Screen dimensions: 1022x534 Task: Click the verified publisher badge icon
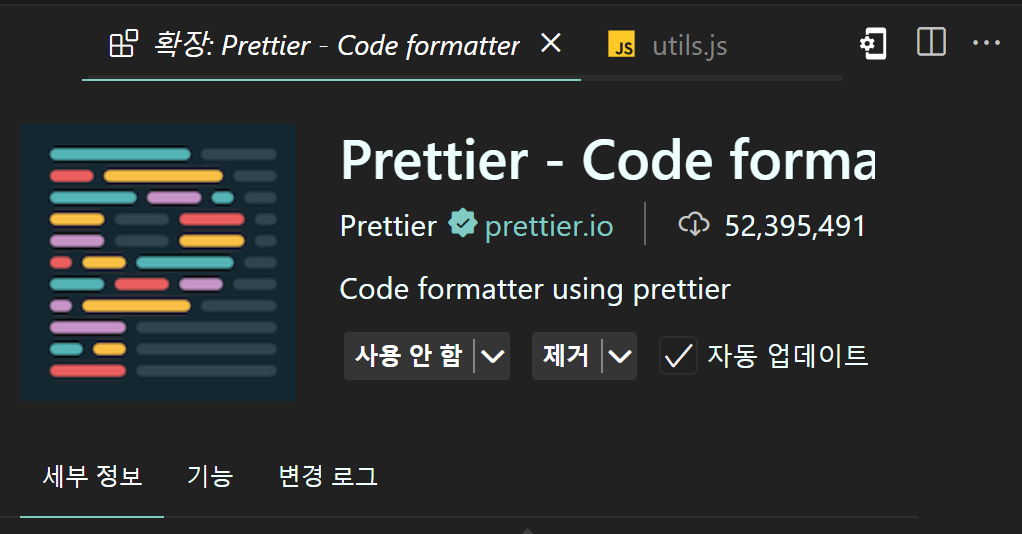tap(463, 224)
